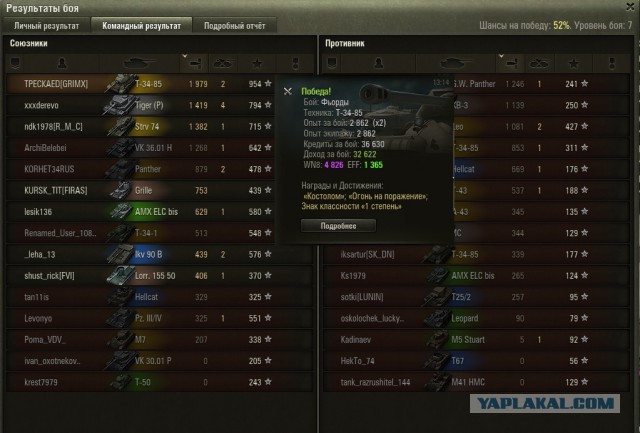This screenshot has height=433, width=640.
Task: Select player lesik136
Action: tap(38, 212)
